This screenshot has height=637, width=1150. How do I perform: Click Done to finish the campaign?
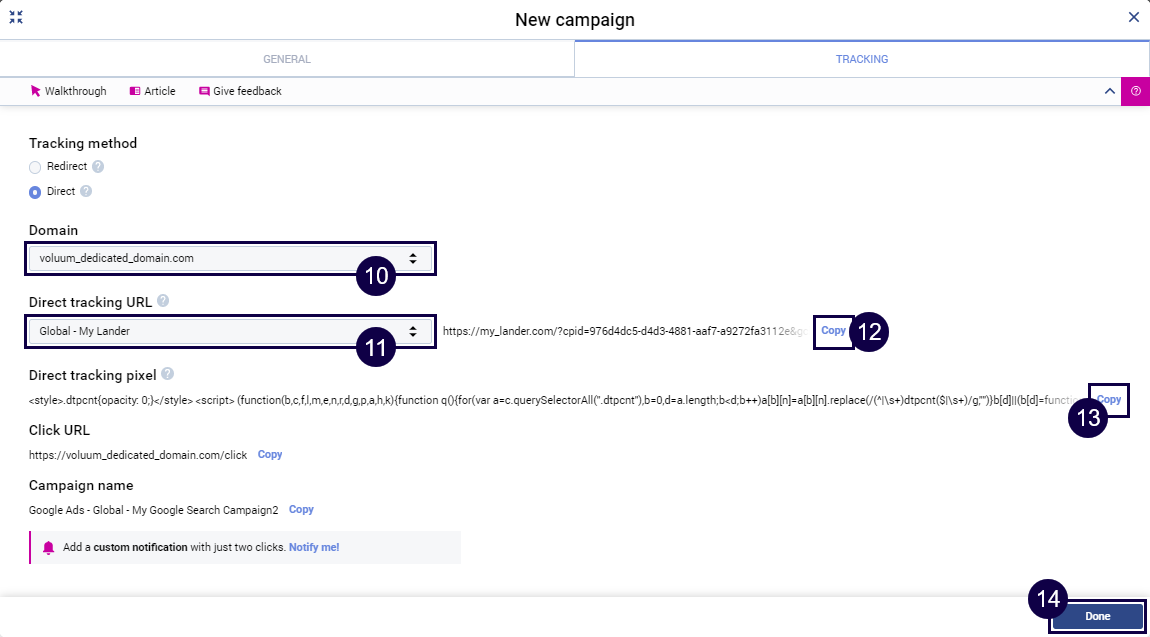coord(1097,616)
